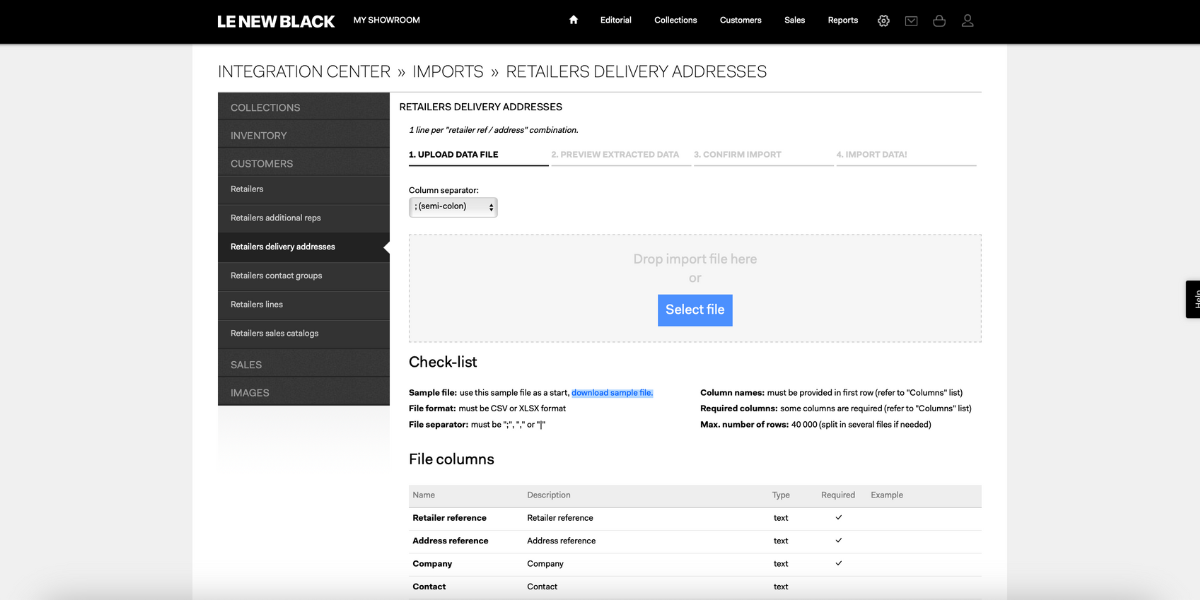This screenshot has height=600, width=1200.
Task: Open the Editorial menu
Action: [616, 20]
